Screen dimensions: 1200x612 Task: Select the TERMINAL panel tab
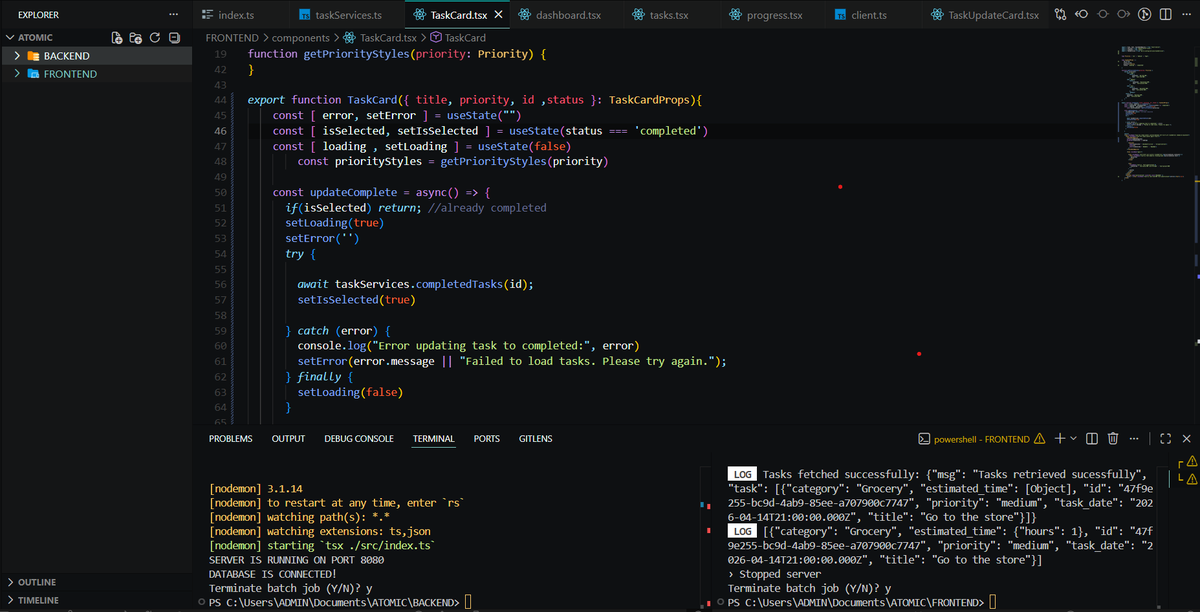[433, 439]
